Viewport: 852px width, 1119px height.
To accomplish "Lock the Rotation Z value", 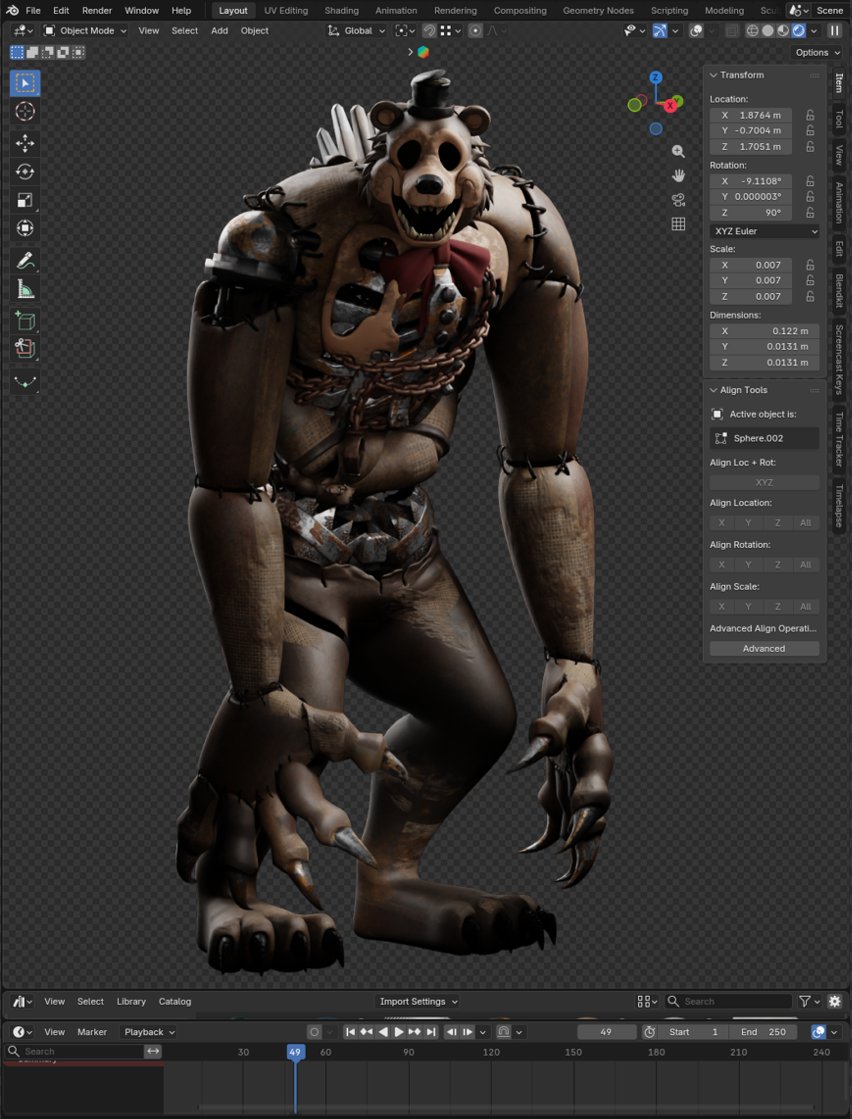I will pyautogui.click(x=810, y=213).
